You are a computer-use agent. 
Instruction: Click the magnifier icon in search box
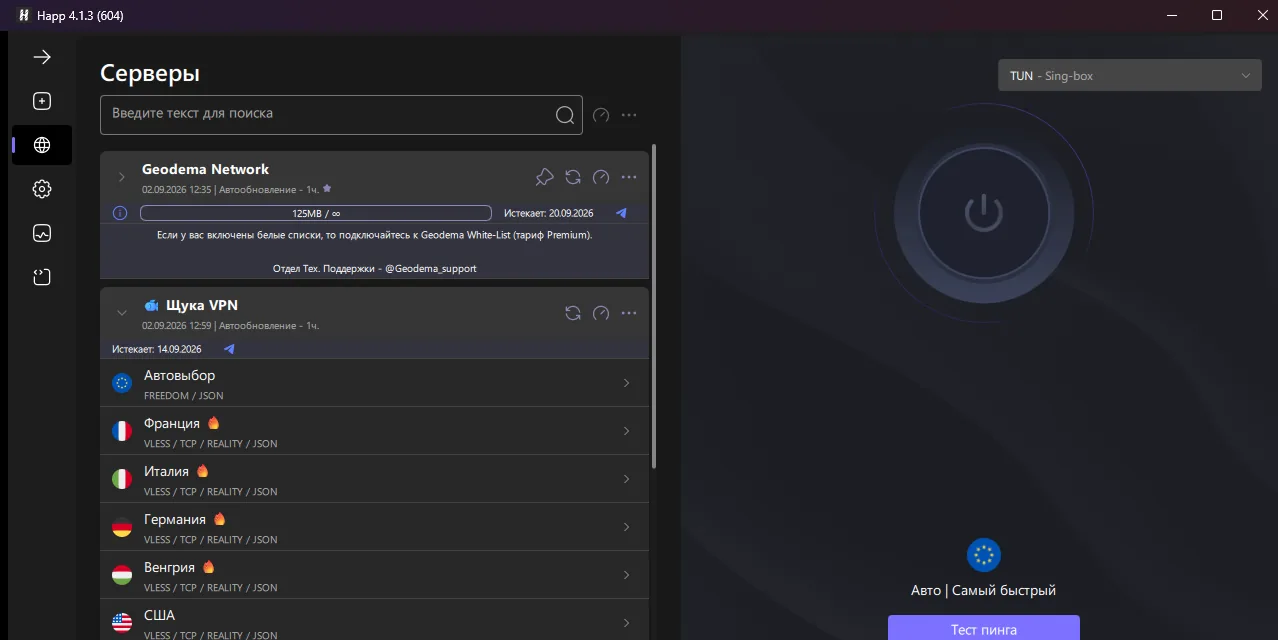pyautogui.click(x=565, y=114)
